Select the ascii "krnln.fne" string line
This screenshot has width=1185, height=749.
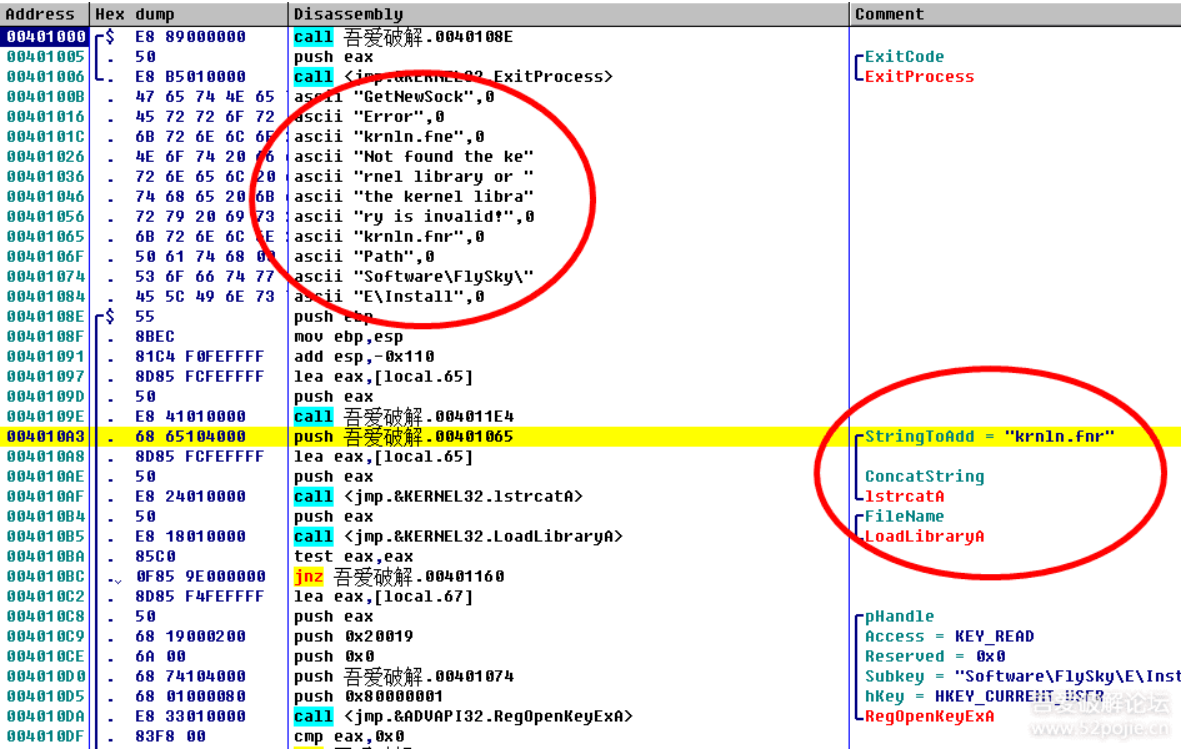(389, 137)
